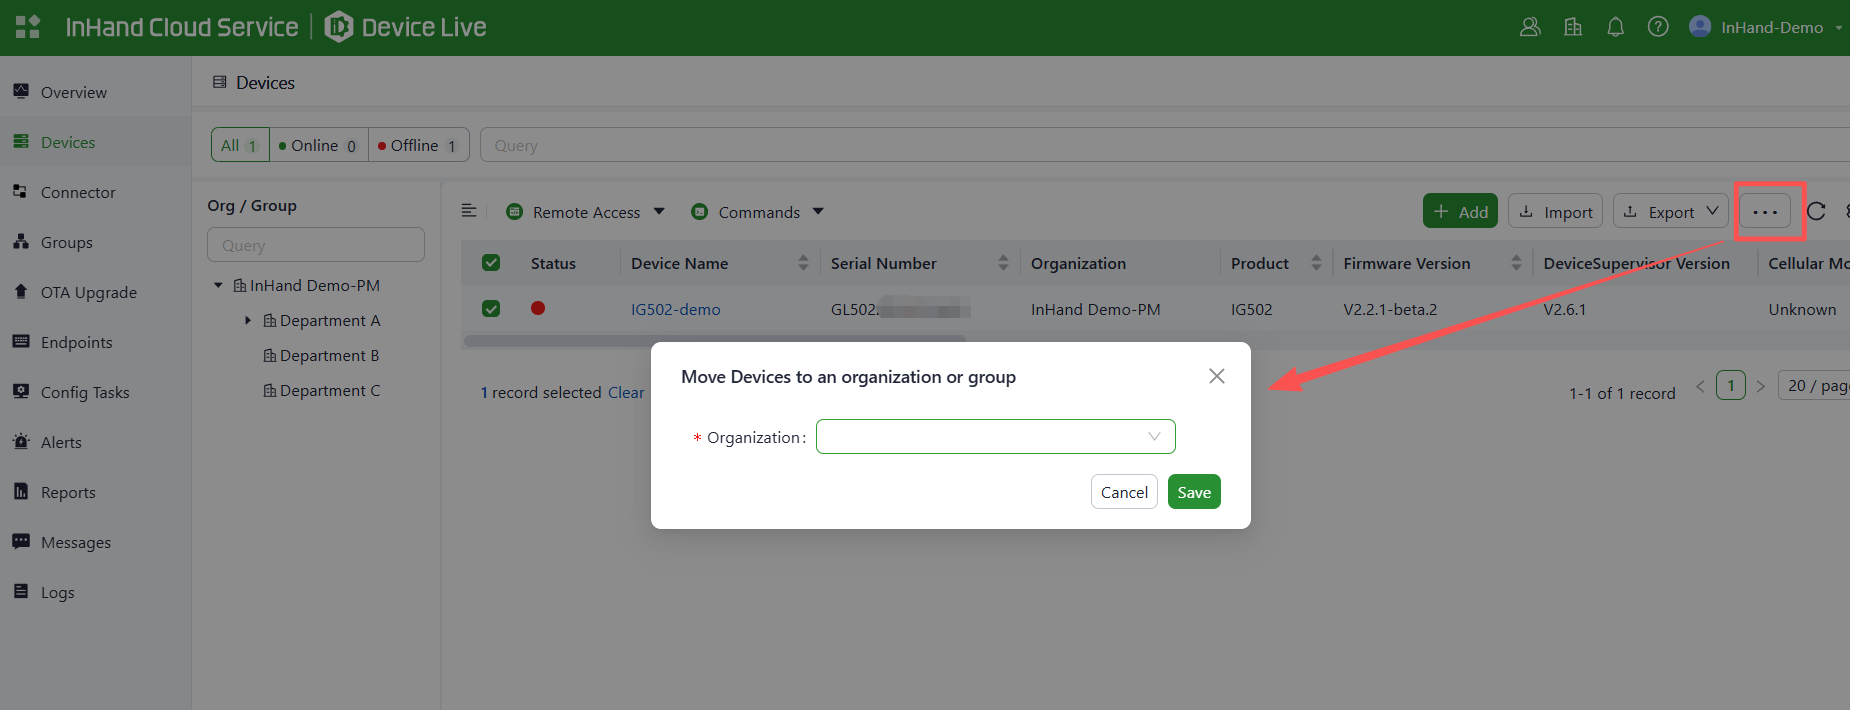Click the app grid icon at top left

click(27, 27)
